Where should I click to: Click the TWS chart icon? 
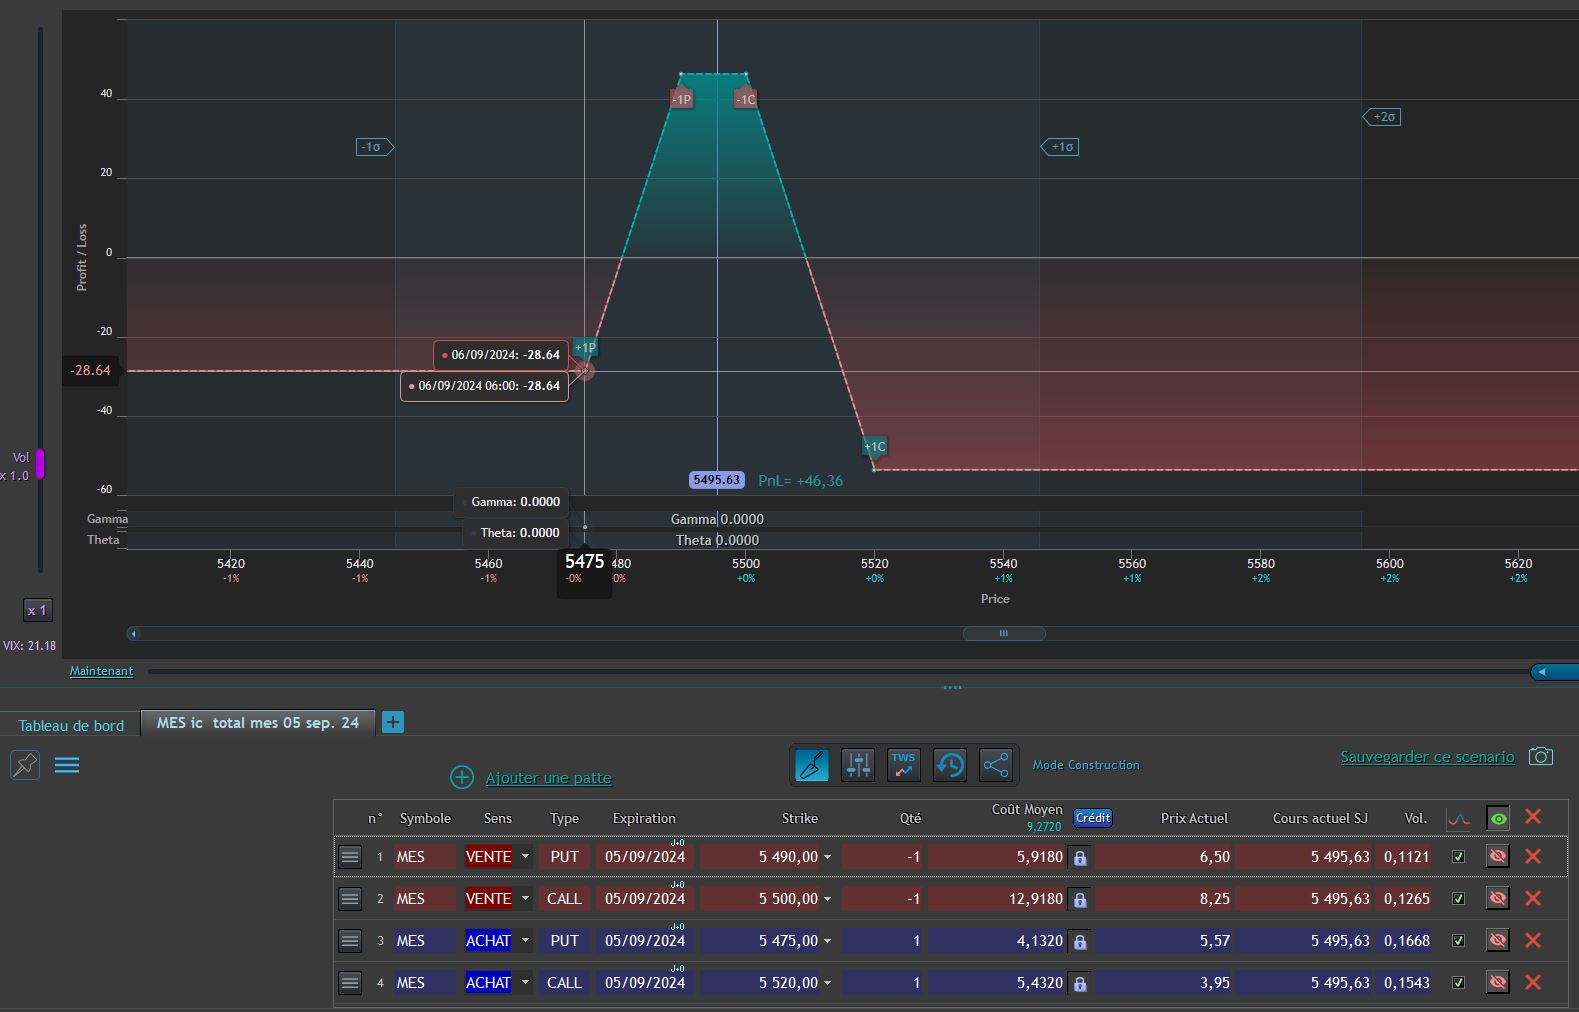pyautogui.click(x=904, y=765)
